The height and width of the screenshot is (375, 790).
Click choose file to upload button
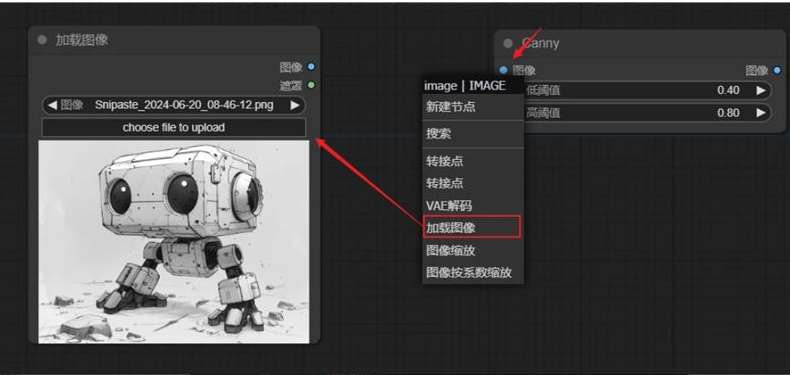[174, 128]
